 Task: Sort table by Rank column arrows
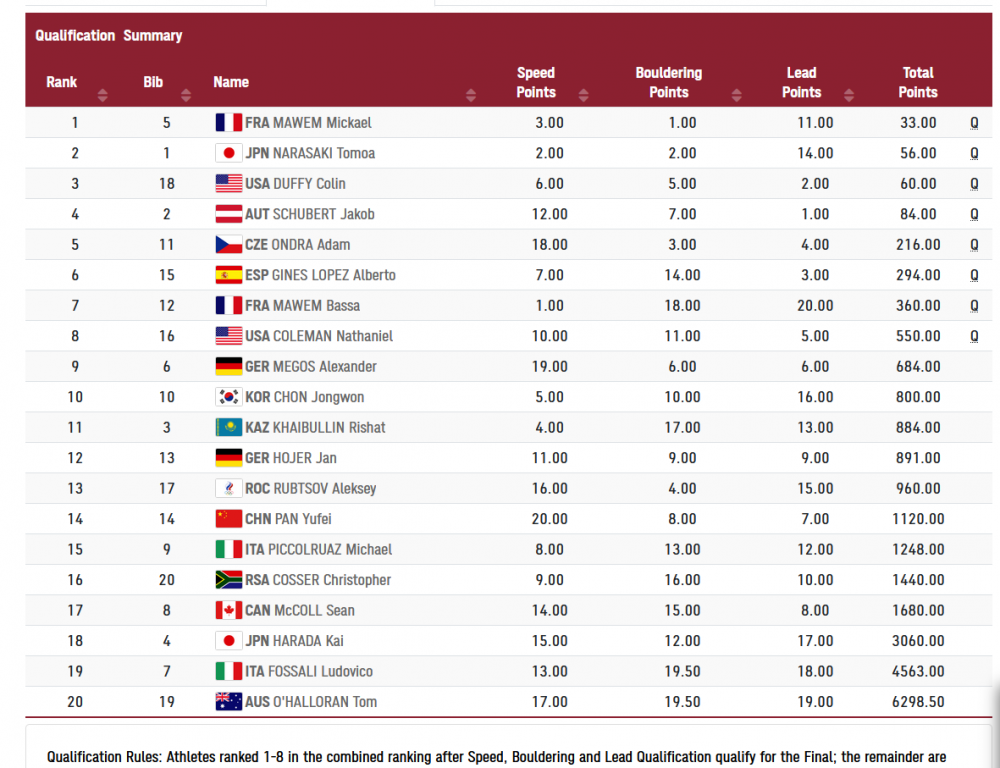[x=102, y=96]
